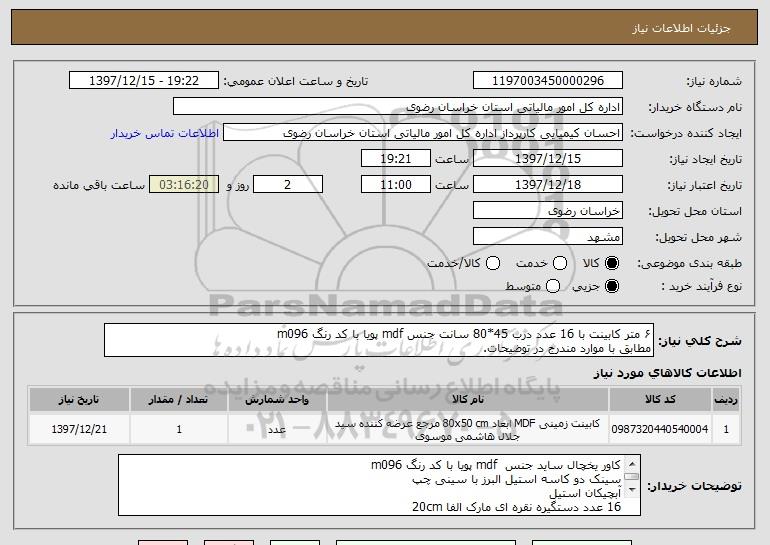Click the need number field 1197003450000296
Viewport: 770px width, 545px height.
[x=548, y=81]
